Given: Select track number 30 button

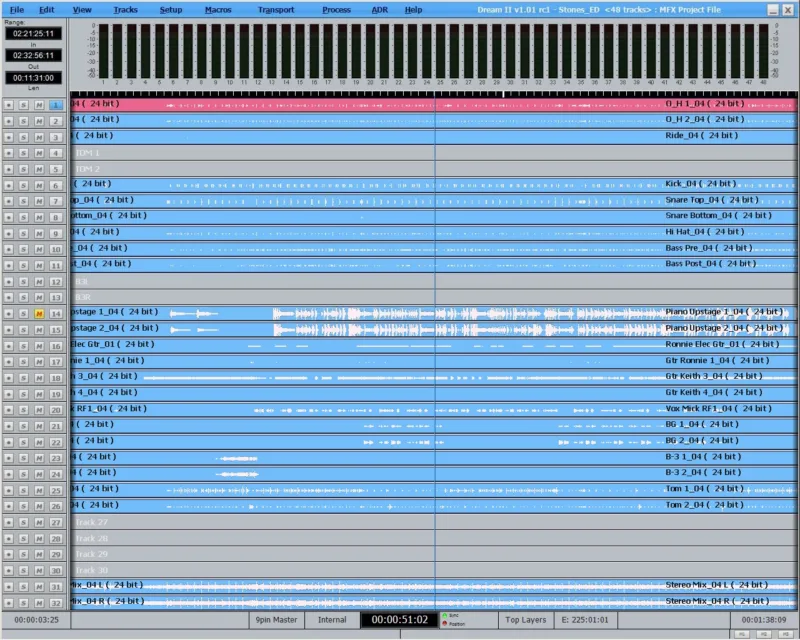Looking at the screenshot, I should click(x=56, y=571).
